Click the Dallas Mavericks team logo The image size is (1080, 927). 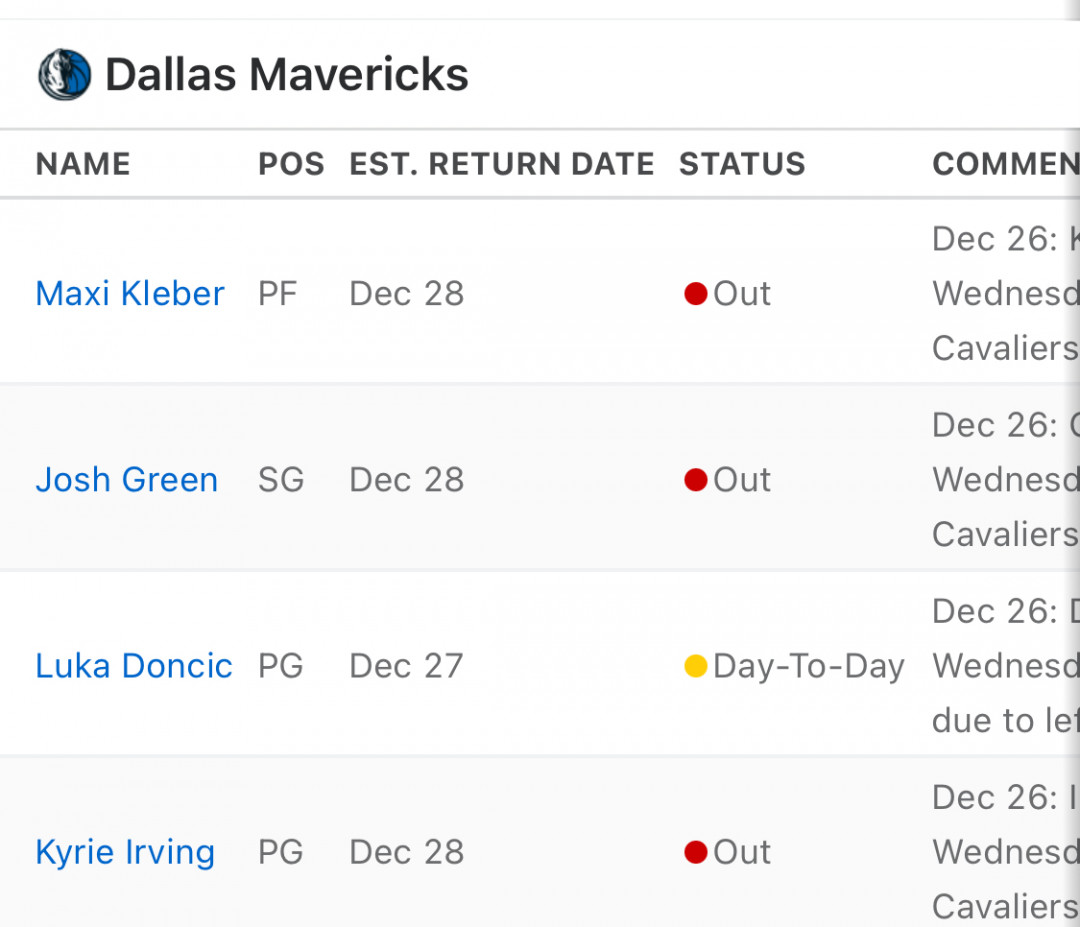point(64,74)
